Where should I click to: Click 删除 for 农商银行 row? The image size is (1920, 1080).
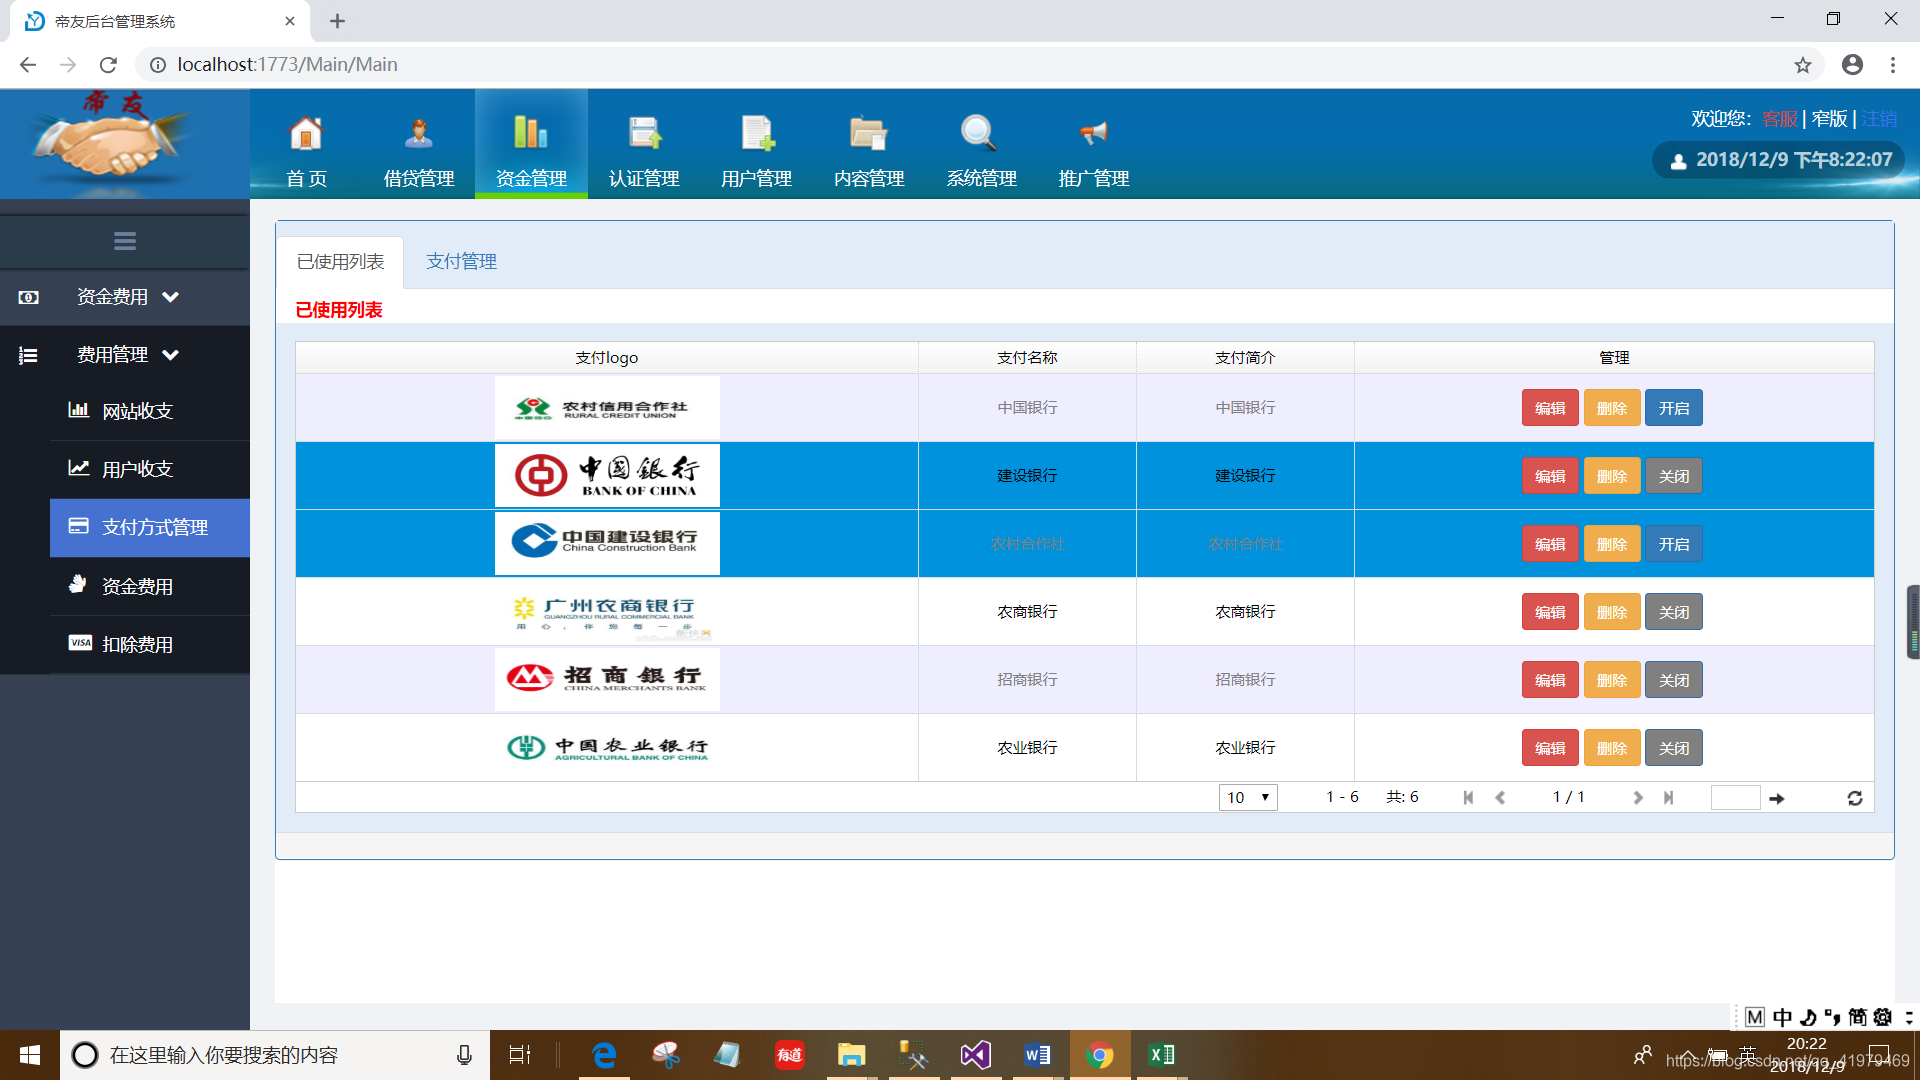(x=1612, y=612)
